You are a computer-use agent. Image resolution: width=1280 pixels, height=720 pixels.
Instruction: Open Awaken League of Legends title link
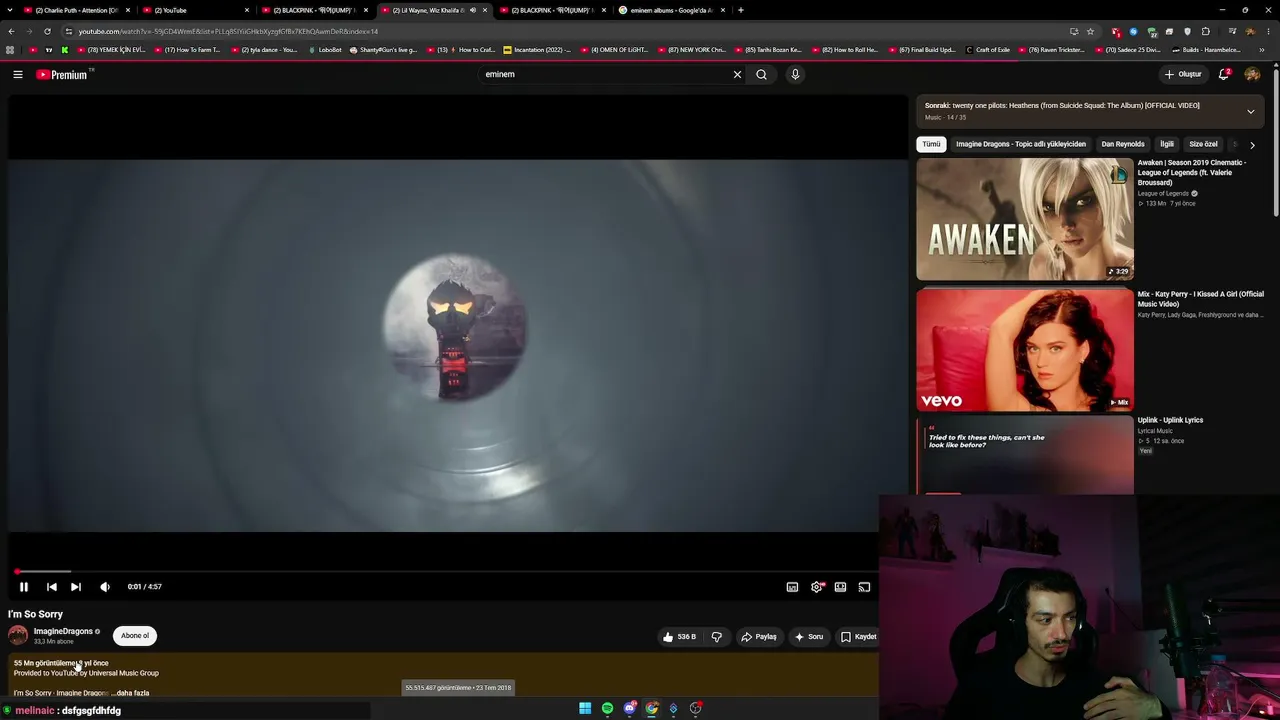[1192, 172]
